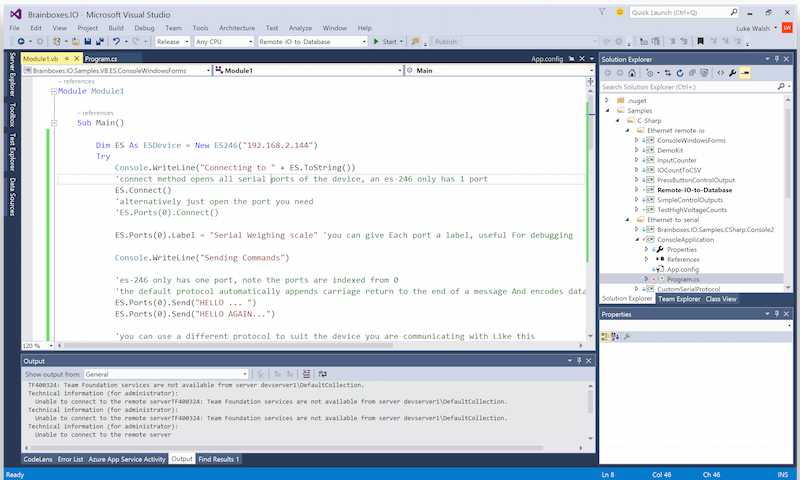Switch to Team Explorer tab
The height and width of the screenshot is (480, 800).
[679, 299]
